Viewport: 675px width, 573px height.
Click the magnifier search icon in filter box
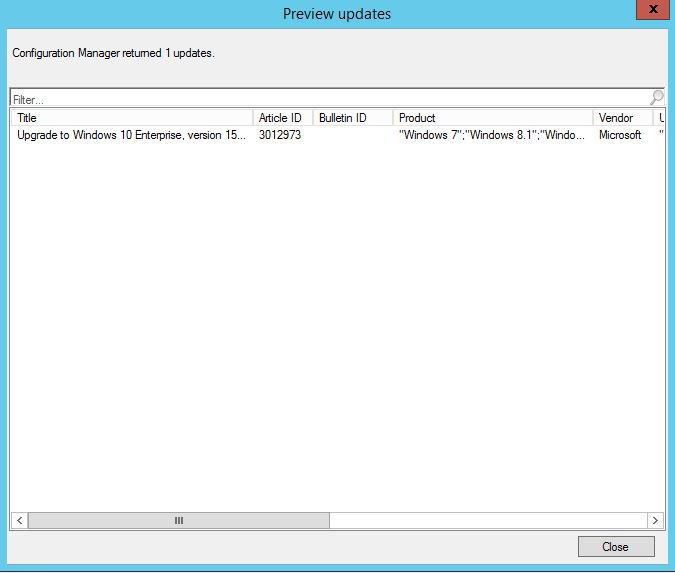[656, 98]
